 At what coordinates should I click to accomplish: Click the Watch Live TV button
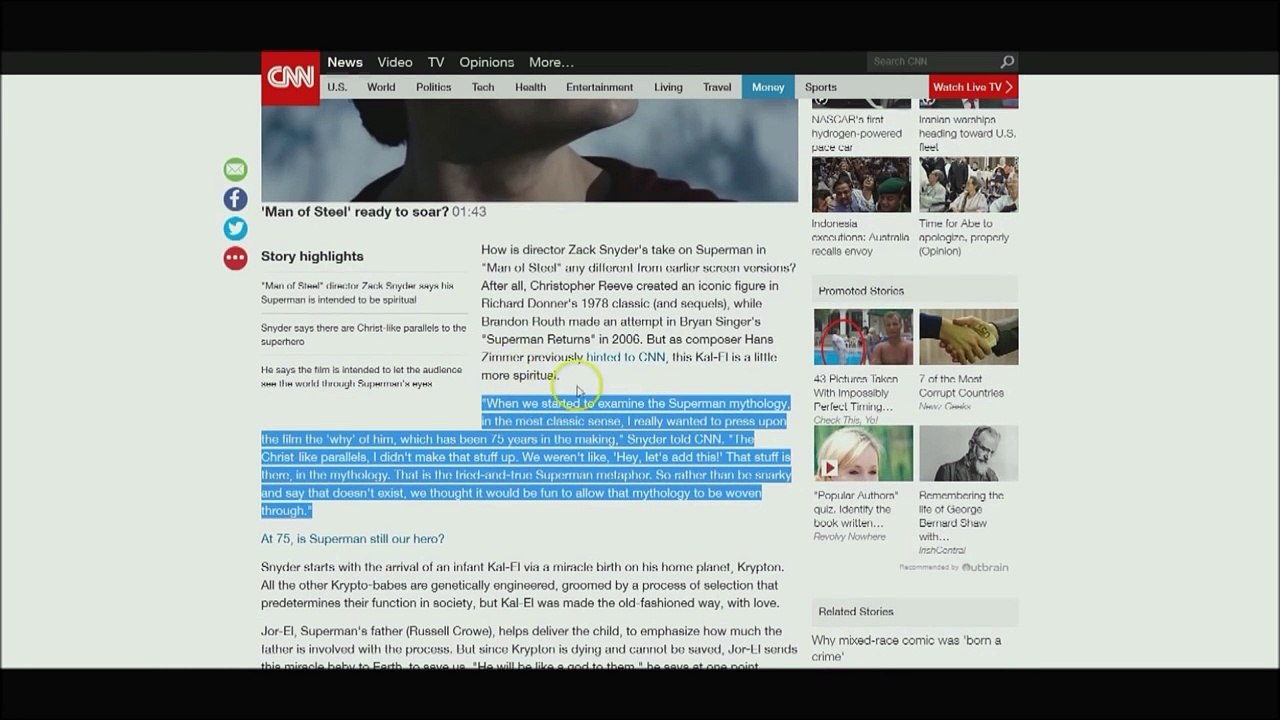tap(973, 87)
